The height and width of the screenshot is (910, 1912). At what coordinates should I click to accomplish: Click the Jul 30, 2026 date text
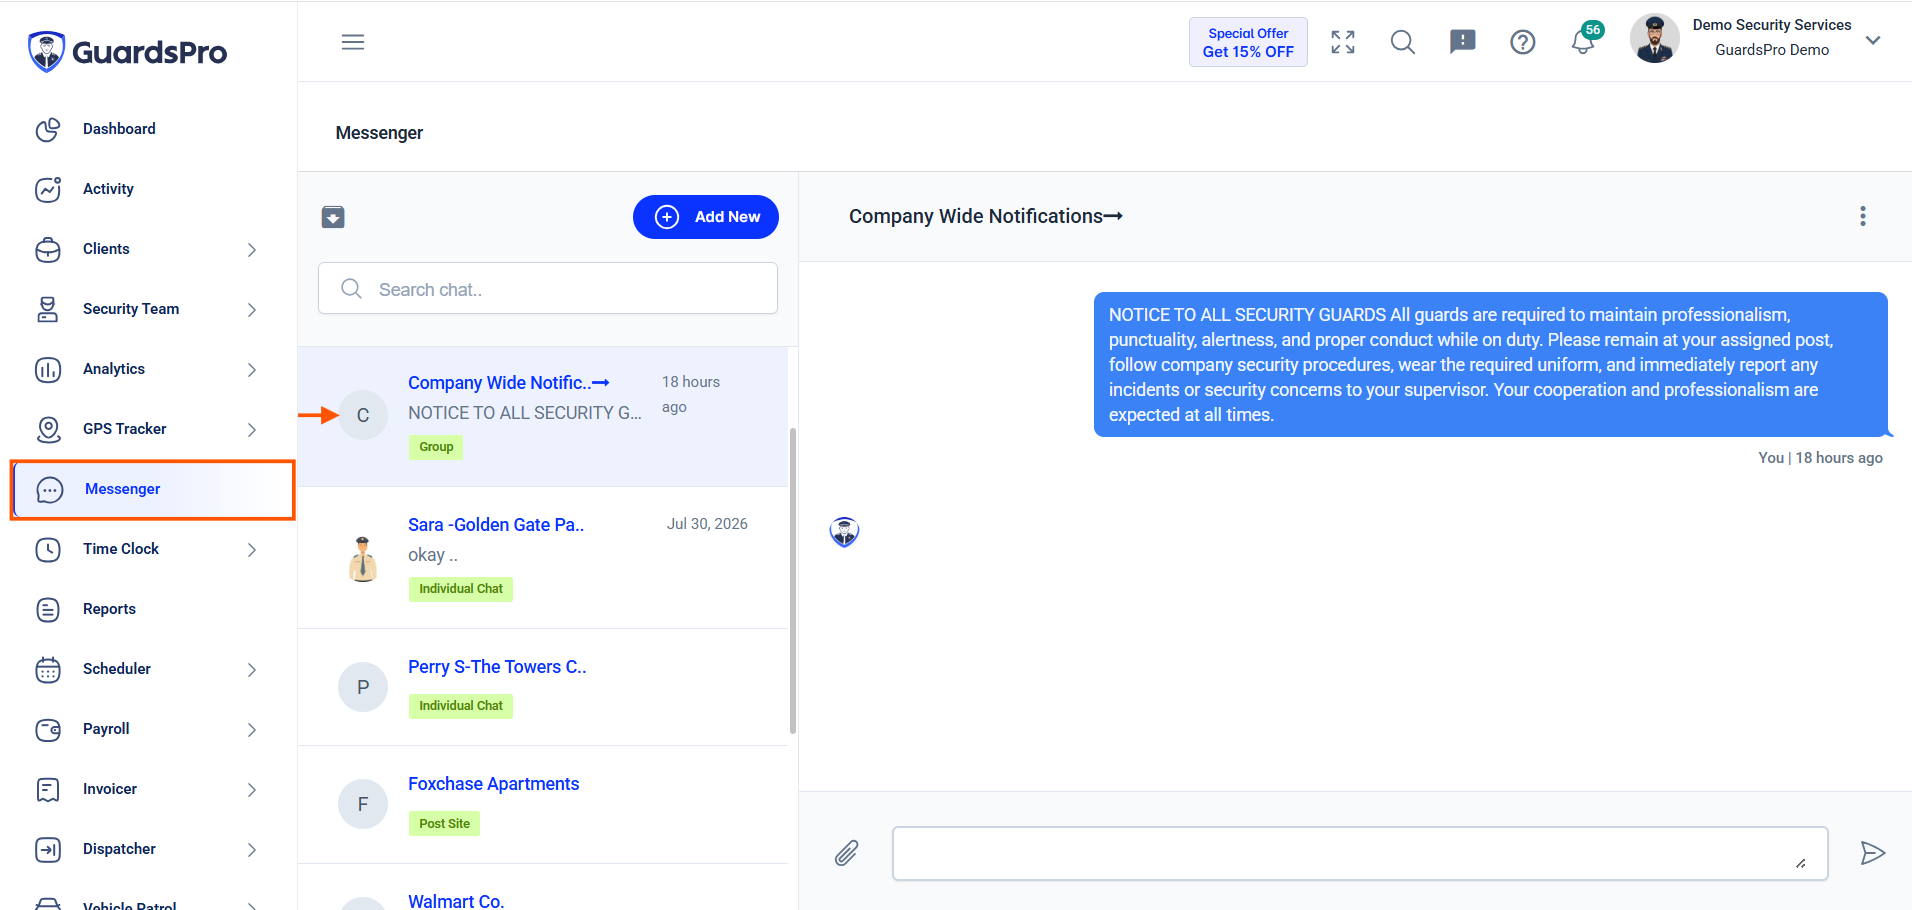707,524
